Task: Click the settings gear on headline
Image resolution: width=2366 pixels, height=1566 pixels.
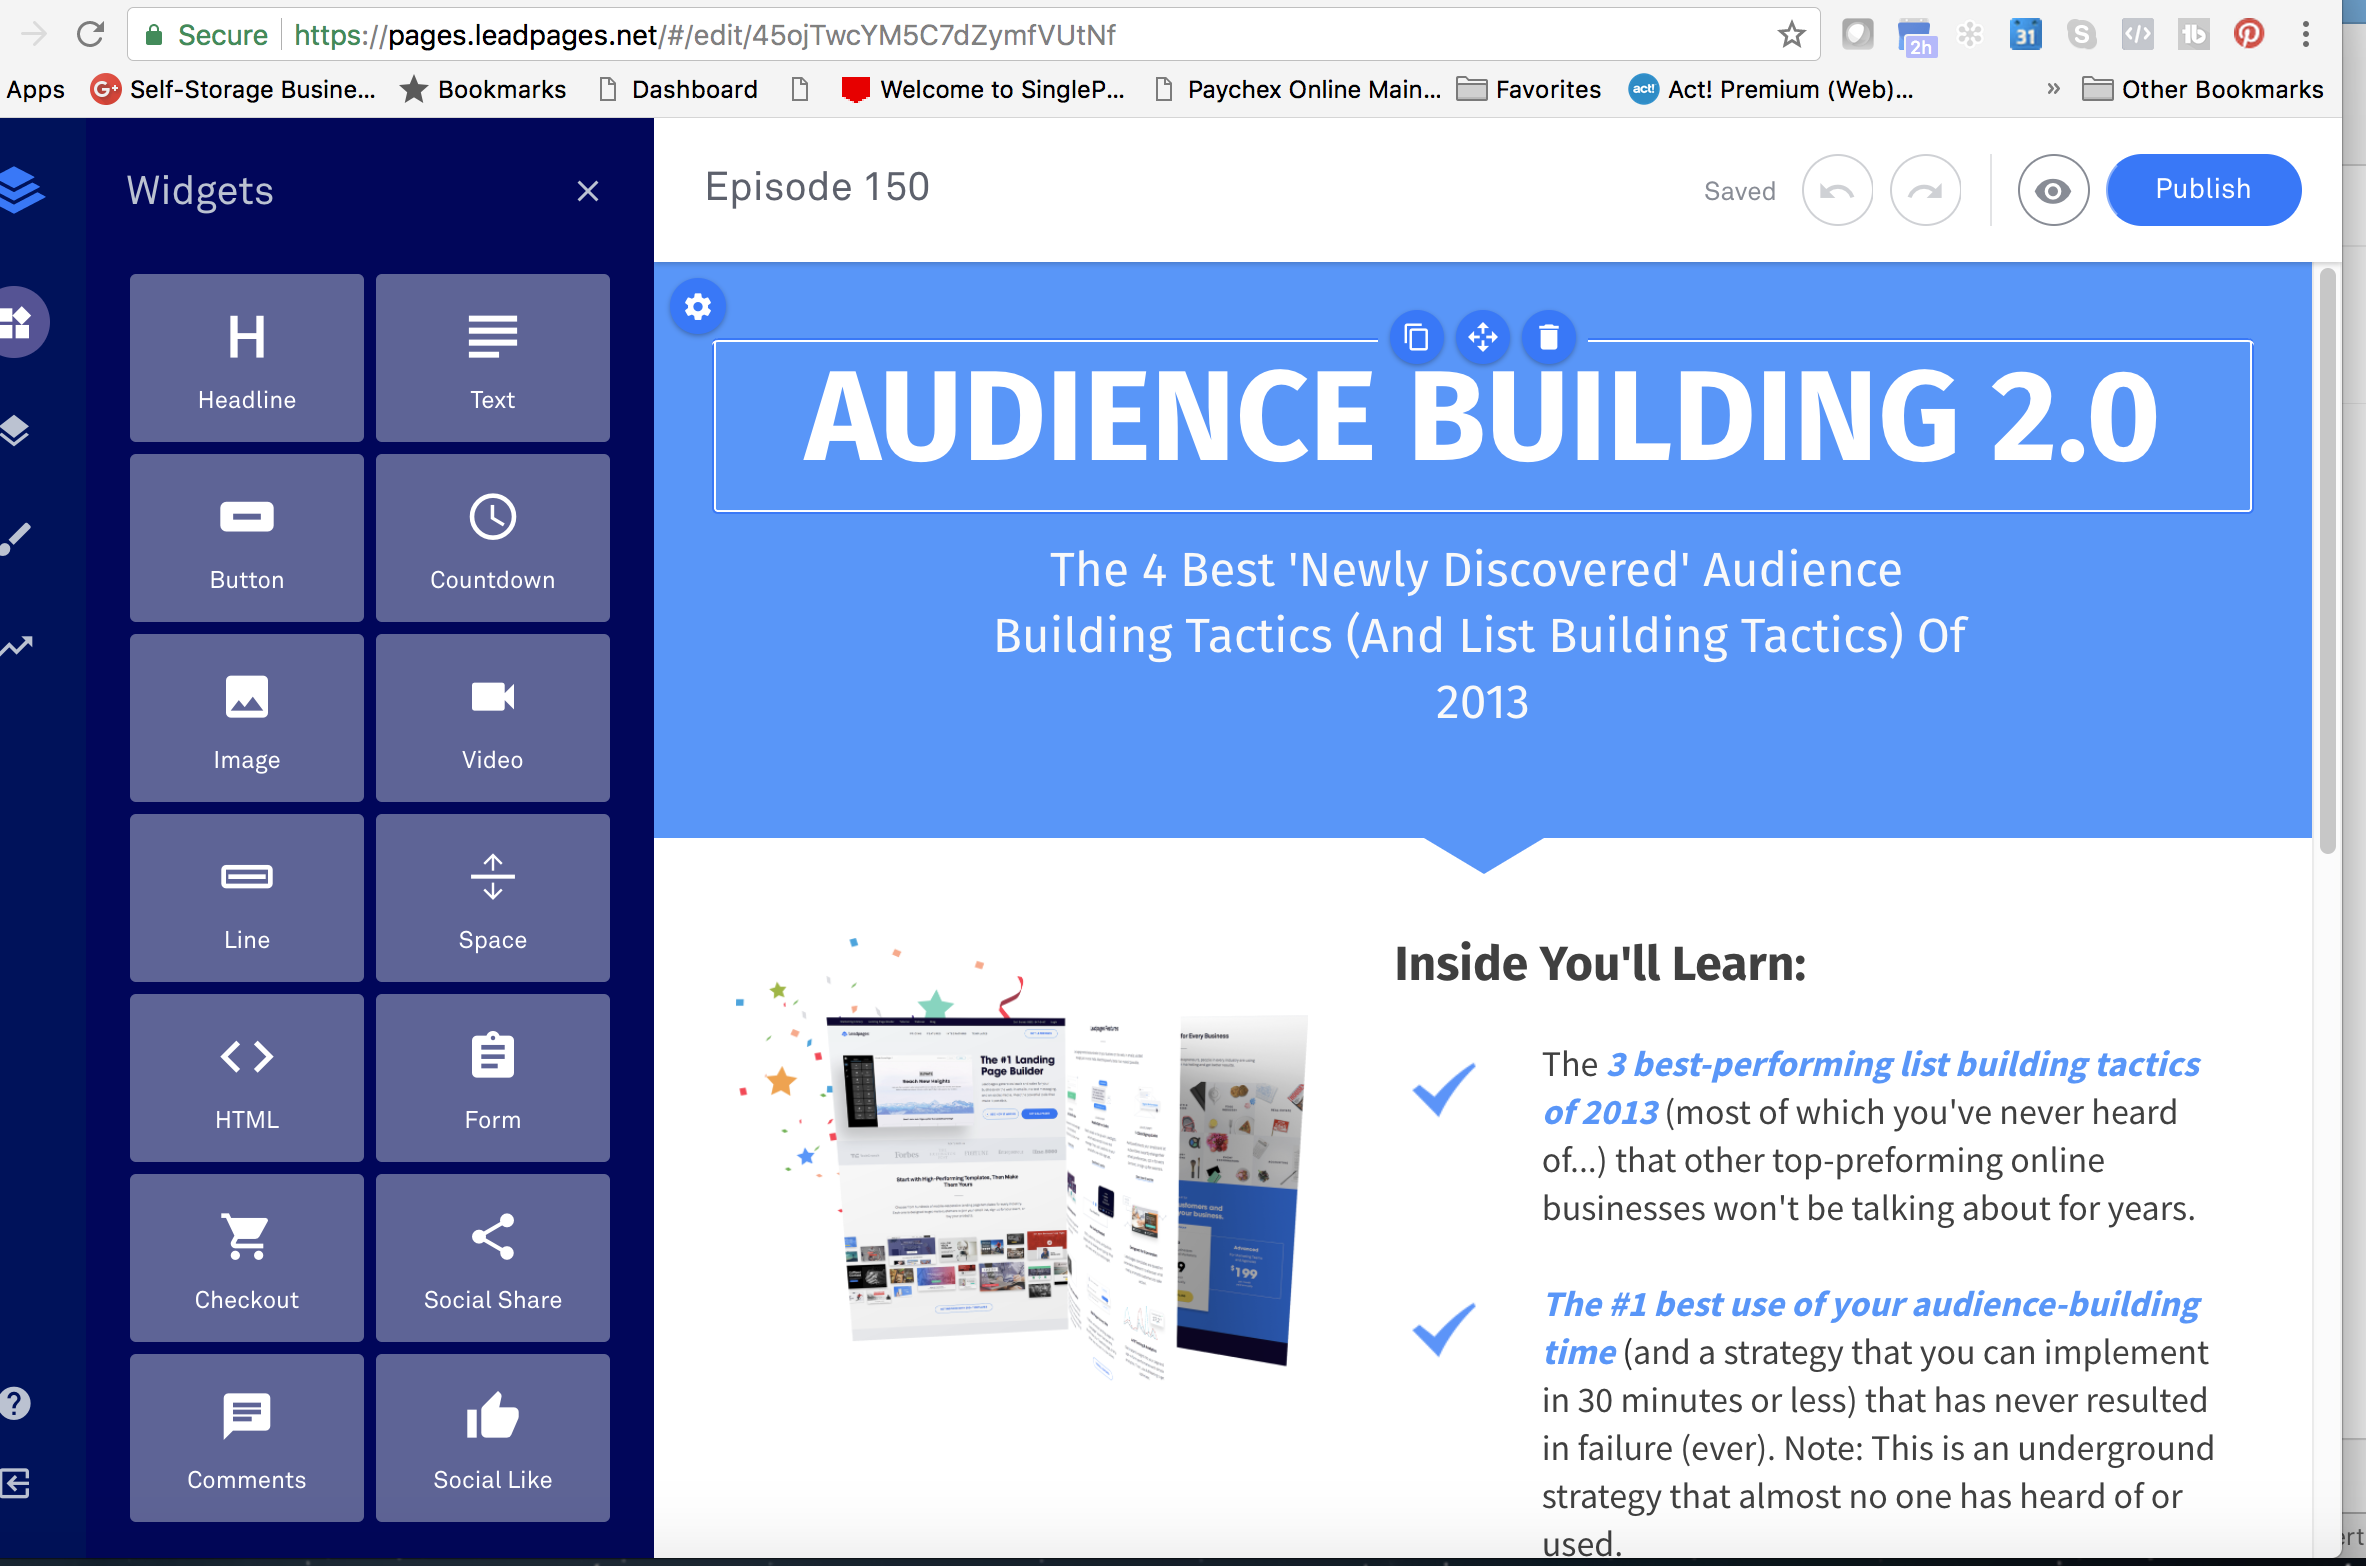Action: (x=697, y=304)
